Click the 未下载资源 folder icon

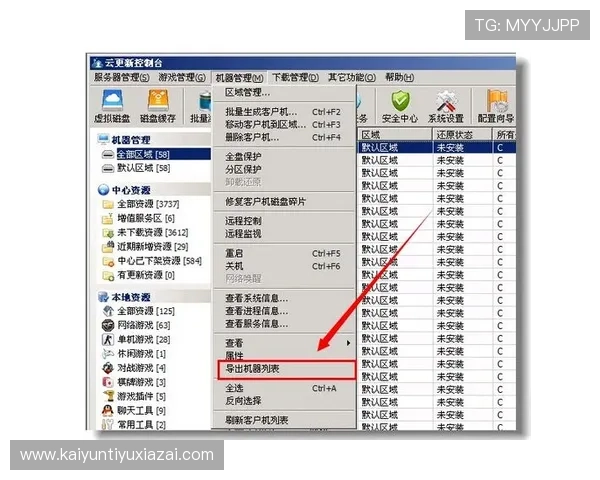[x=108, y=233]
